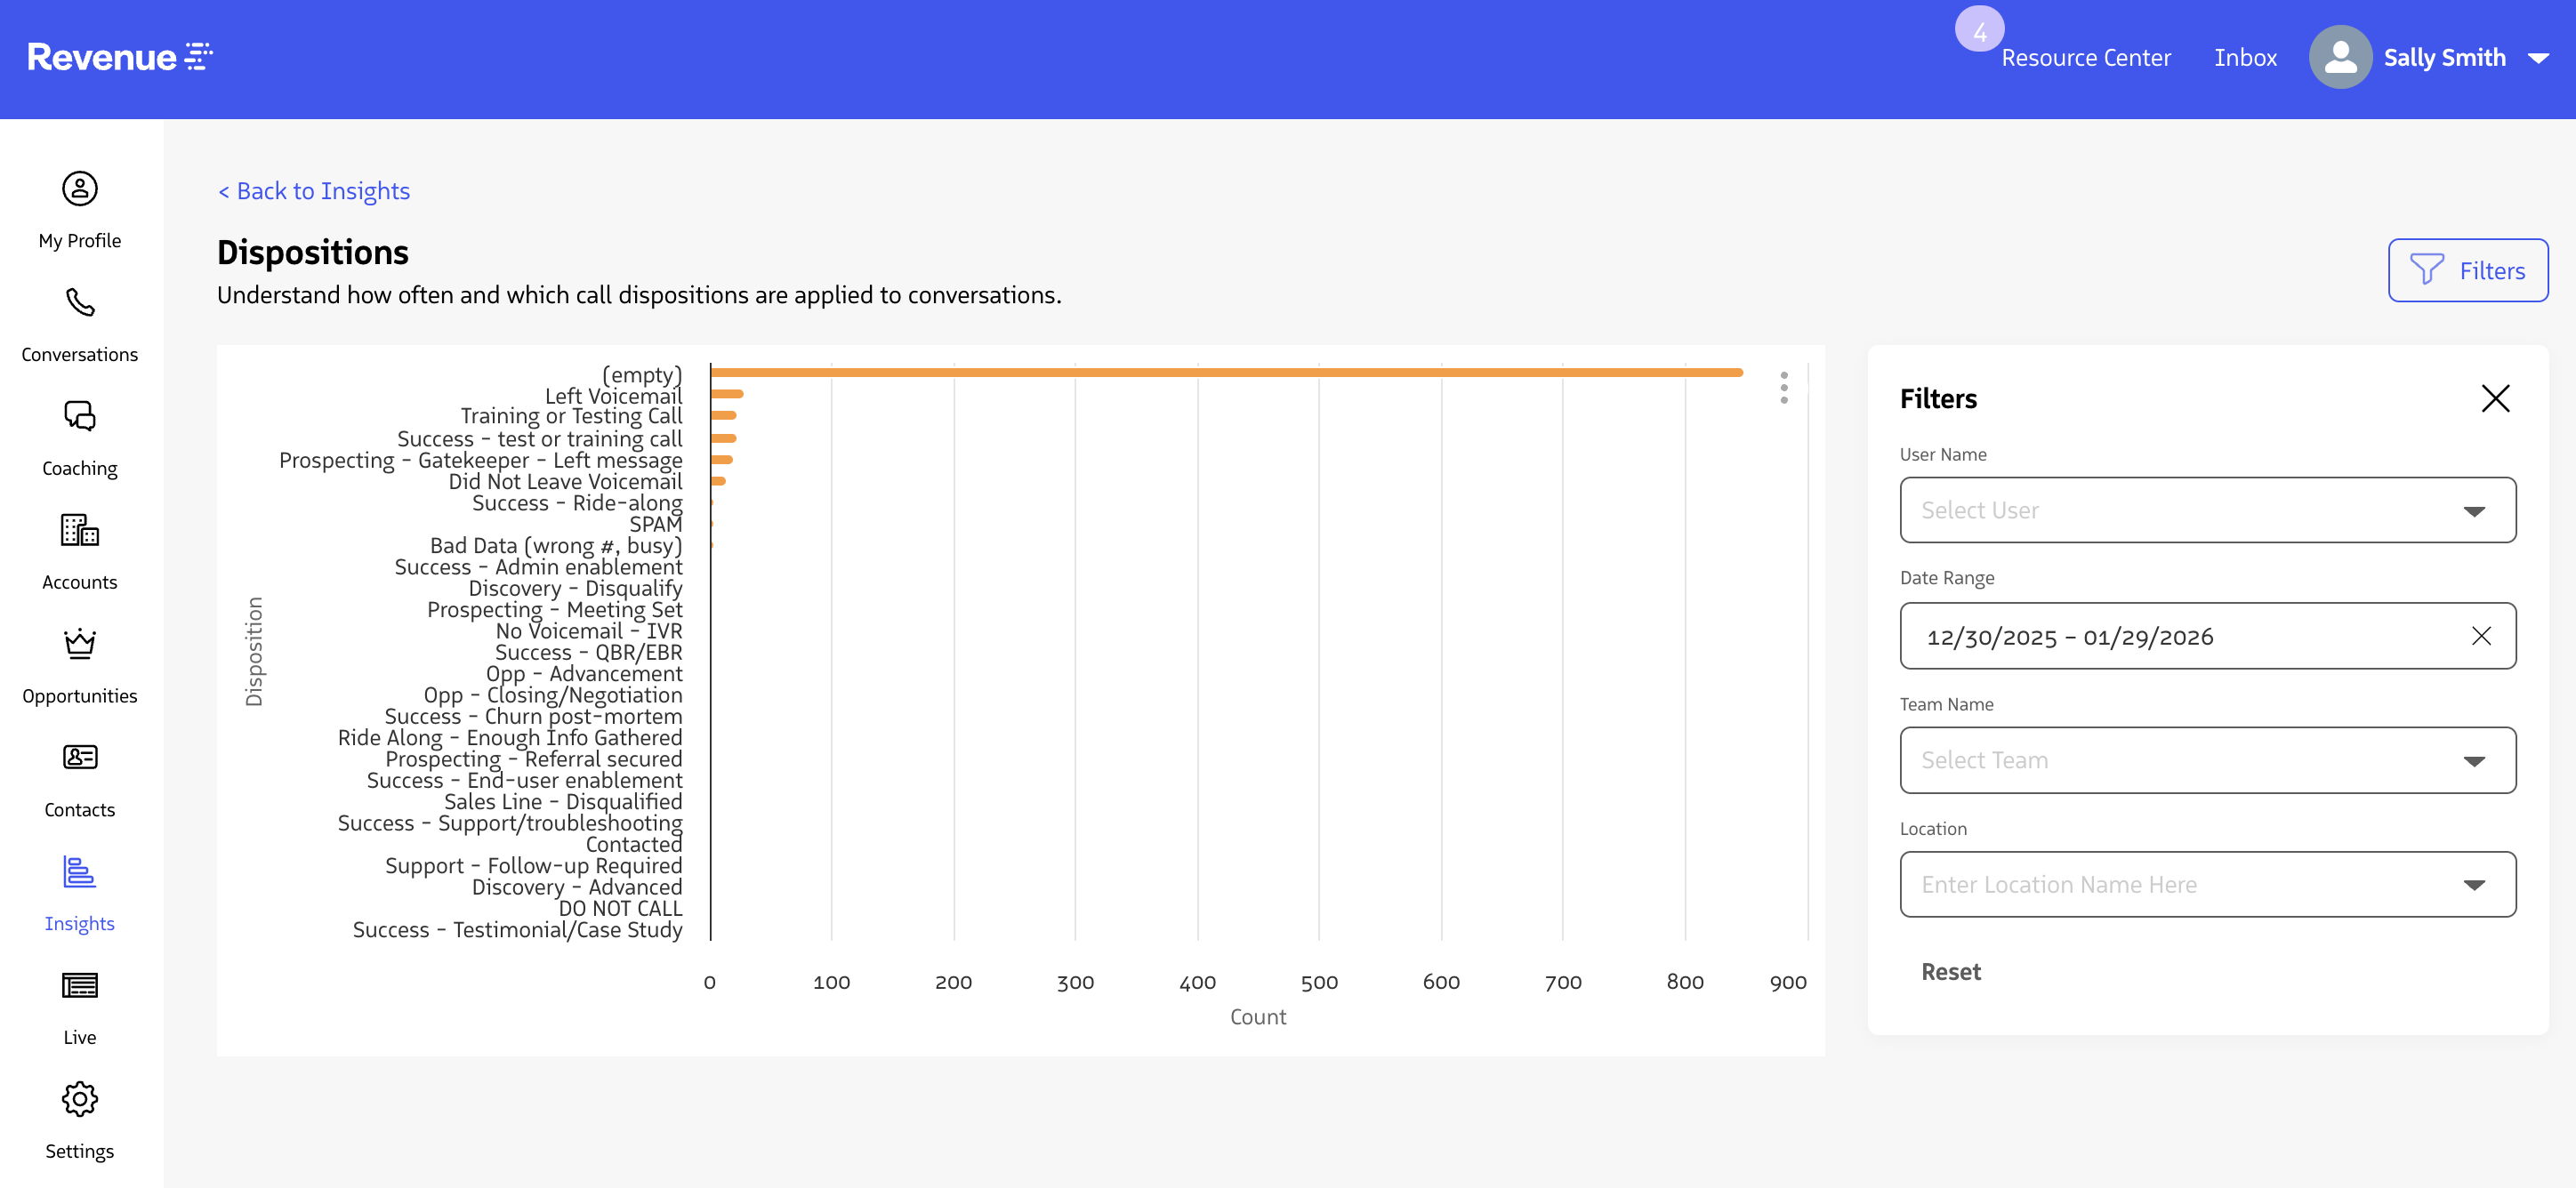Reset all filters
This screenshot has height=1188, width=2576.
click(1950, 972)
